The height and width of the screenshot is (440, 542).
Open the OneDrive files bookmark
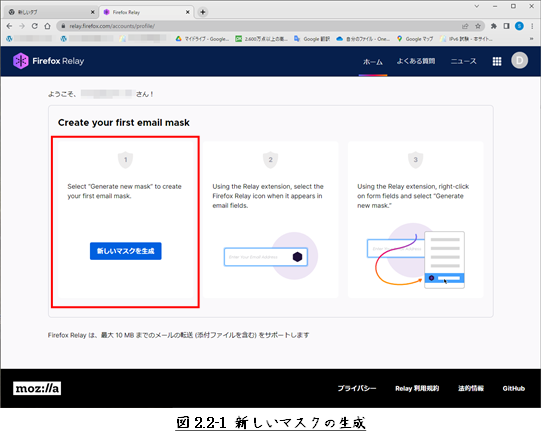pyautogui.click(x=363, y=39)
